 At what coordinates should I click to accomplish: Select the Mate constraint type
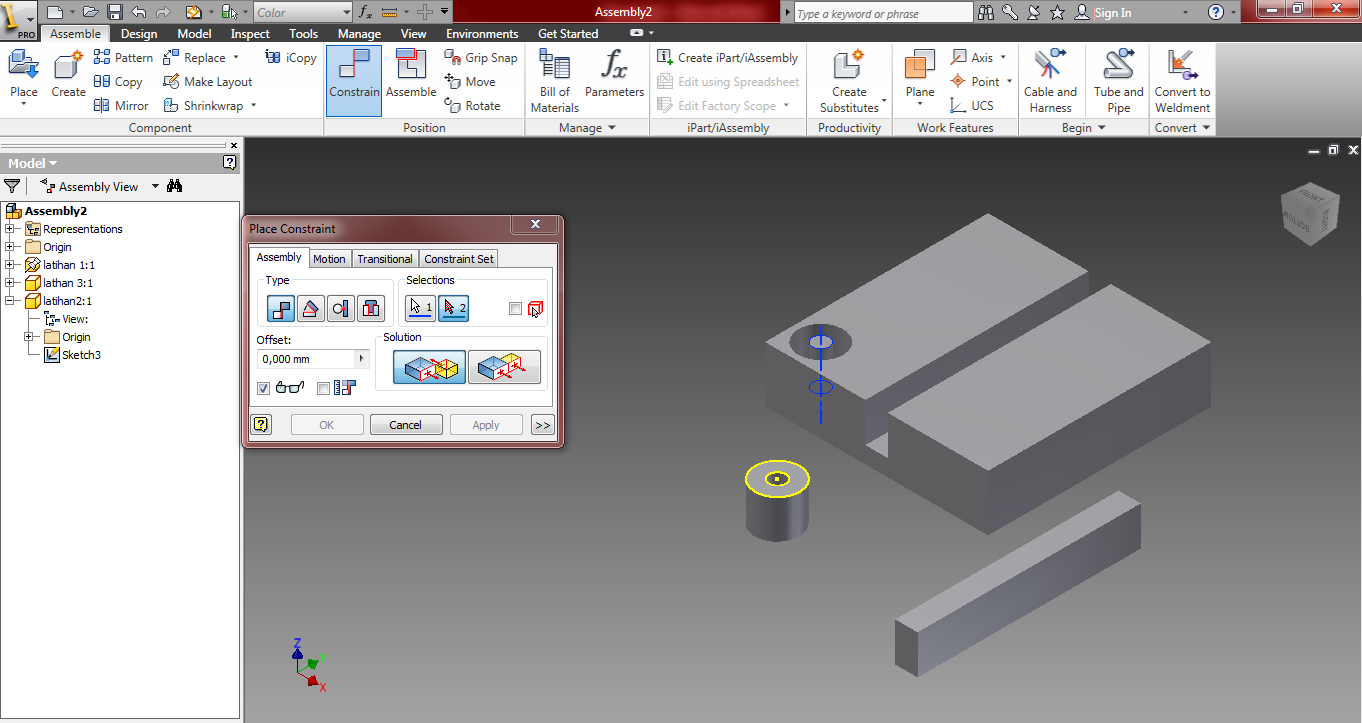[x=281, y=308]
